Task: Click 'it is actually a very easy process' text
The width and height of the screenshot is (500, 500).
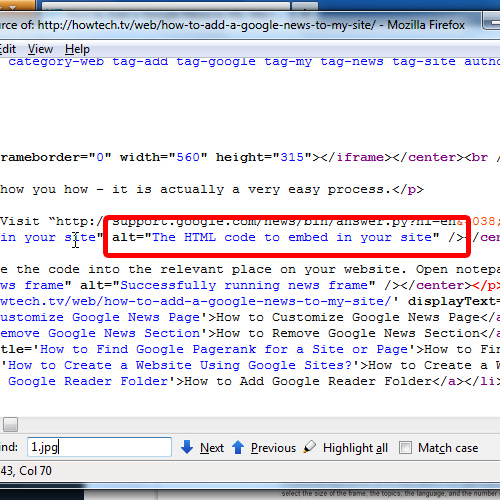Action: tap(251, 189)
